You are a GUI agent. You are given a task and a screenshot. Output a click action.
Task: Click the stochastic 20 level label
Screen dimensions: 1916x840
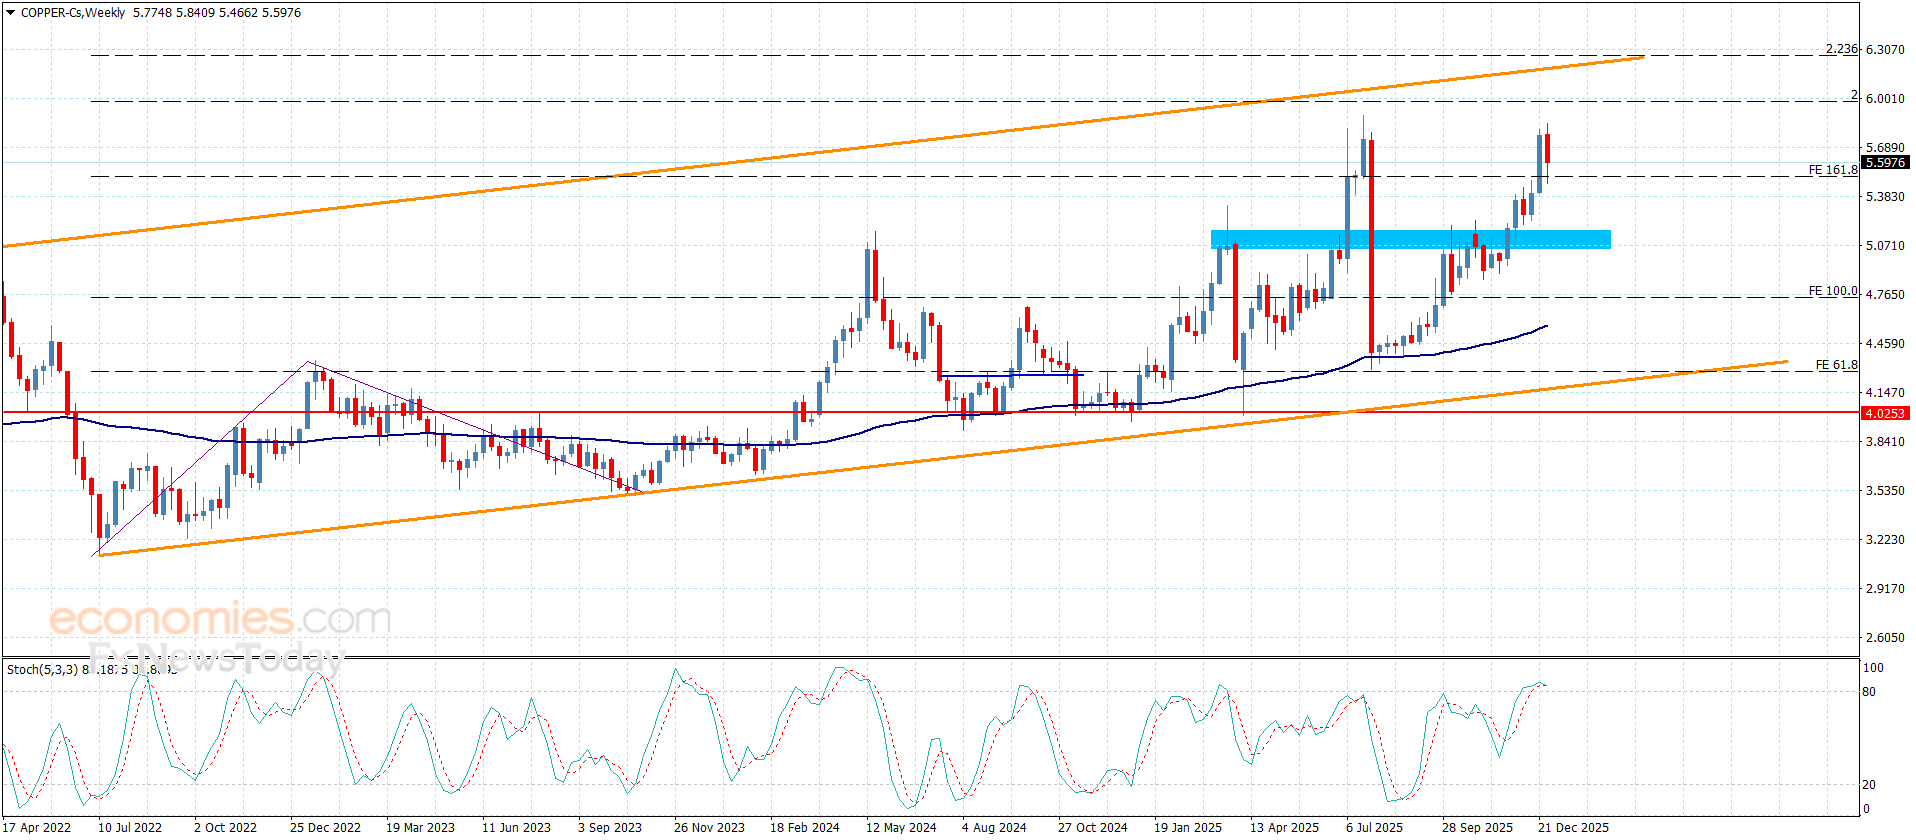pyautogui.click(x=1869, y=784)
